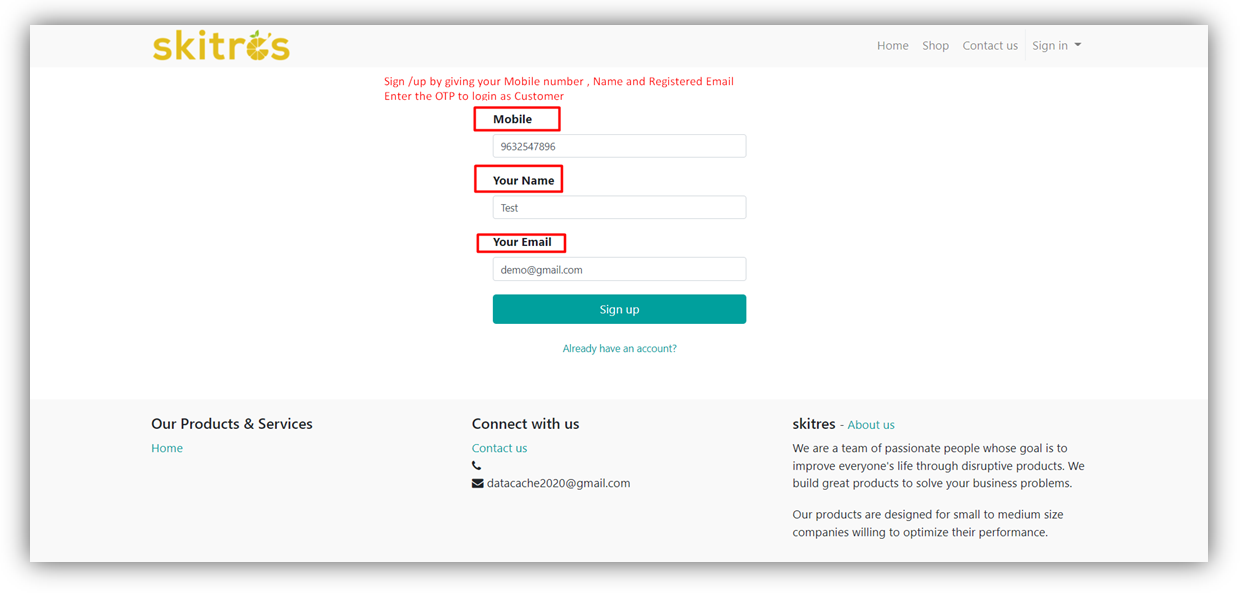Click the Our Products & Services heading

tap(232, 424)
